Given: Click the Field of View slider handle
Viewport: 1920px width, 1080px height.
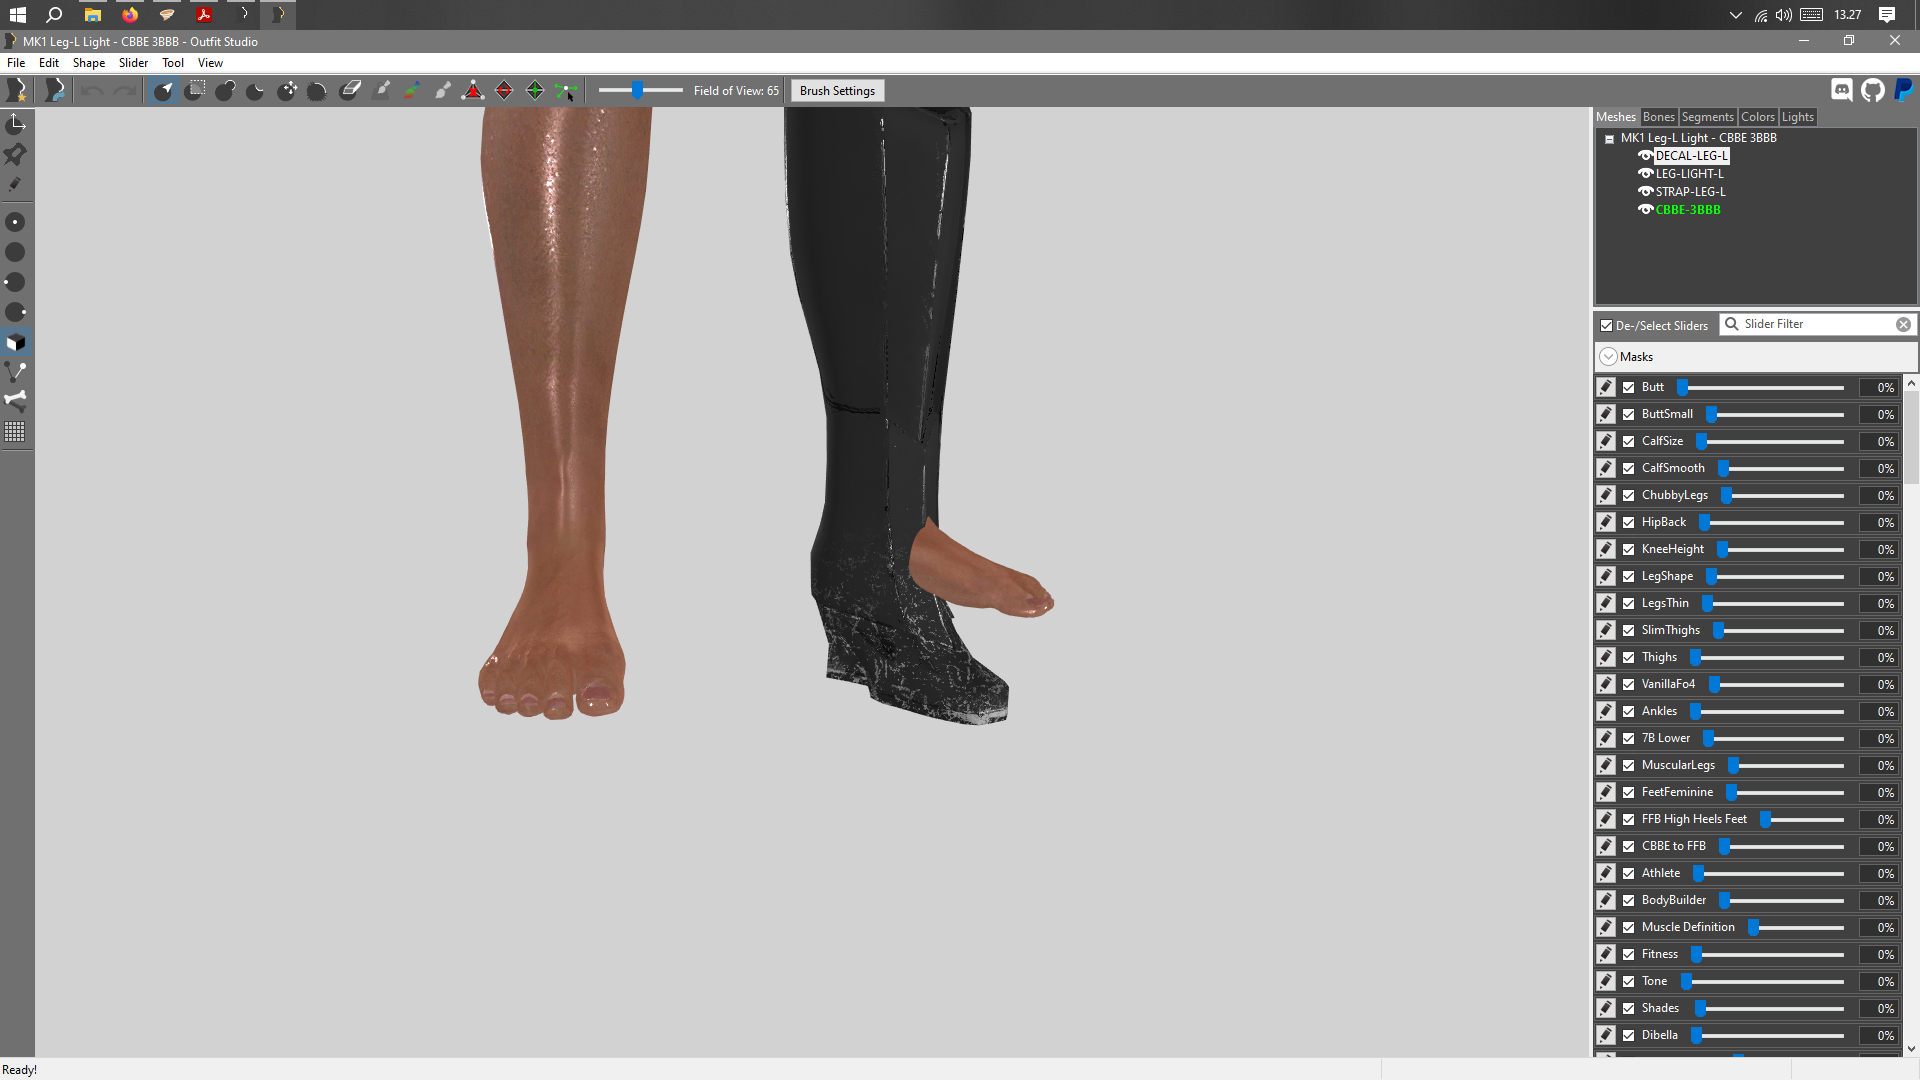Looking at the screenshot, I should point(637,91).
